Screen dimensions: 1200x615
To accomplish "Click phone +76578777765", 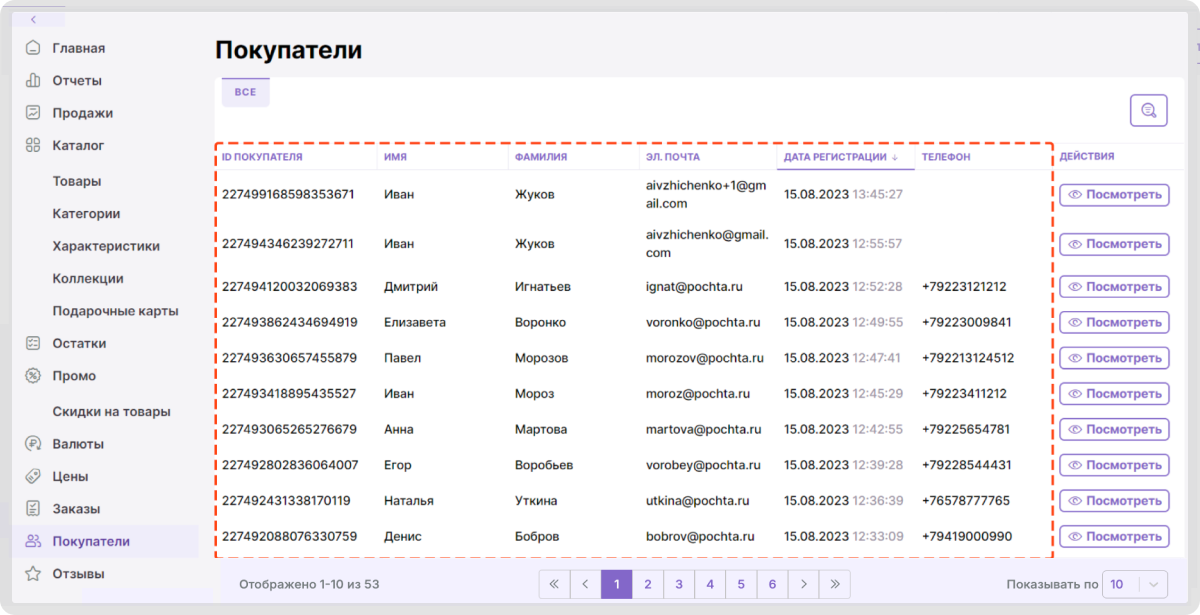I will coord(966,501).
